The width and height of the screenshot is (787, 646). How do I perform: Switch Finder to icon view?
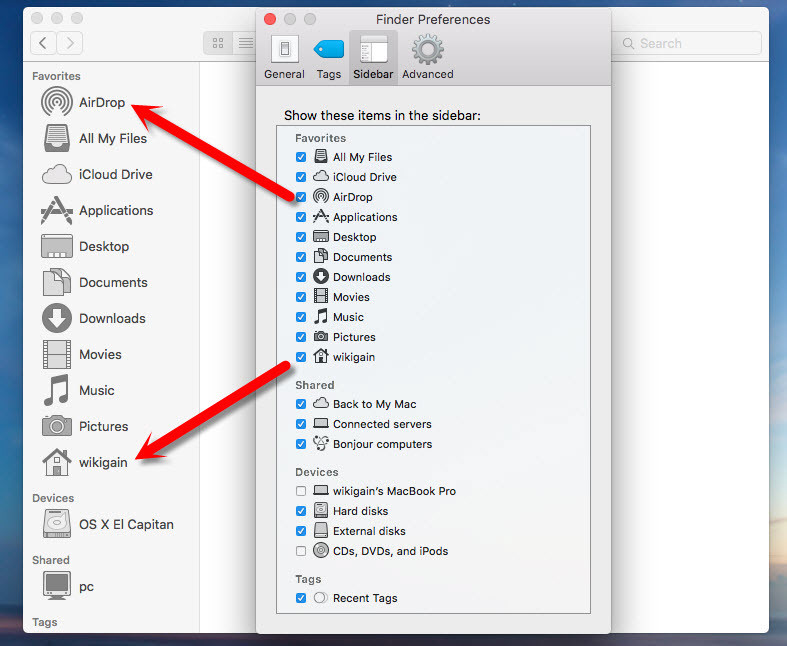click(x=218, y=43)
